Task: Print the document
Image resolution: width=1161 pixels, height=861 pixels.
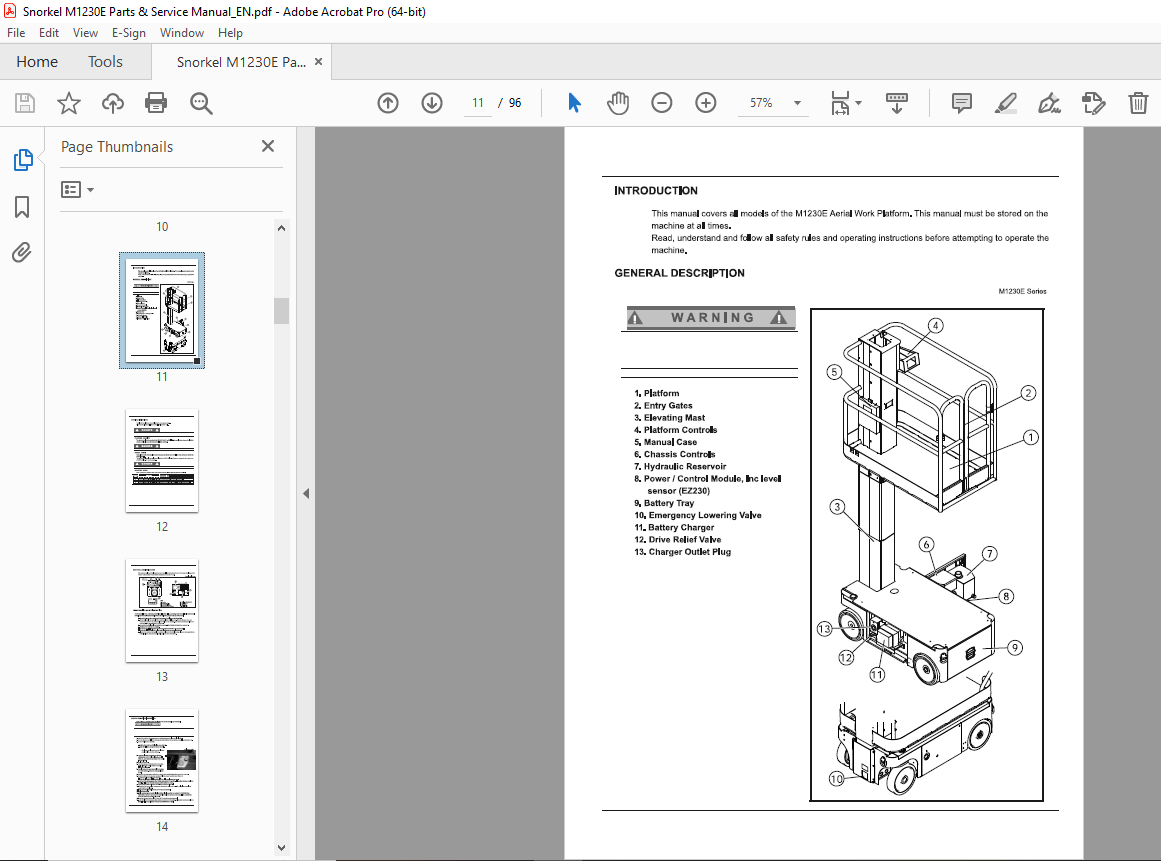Action: tap(156, 103)
